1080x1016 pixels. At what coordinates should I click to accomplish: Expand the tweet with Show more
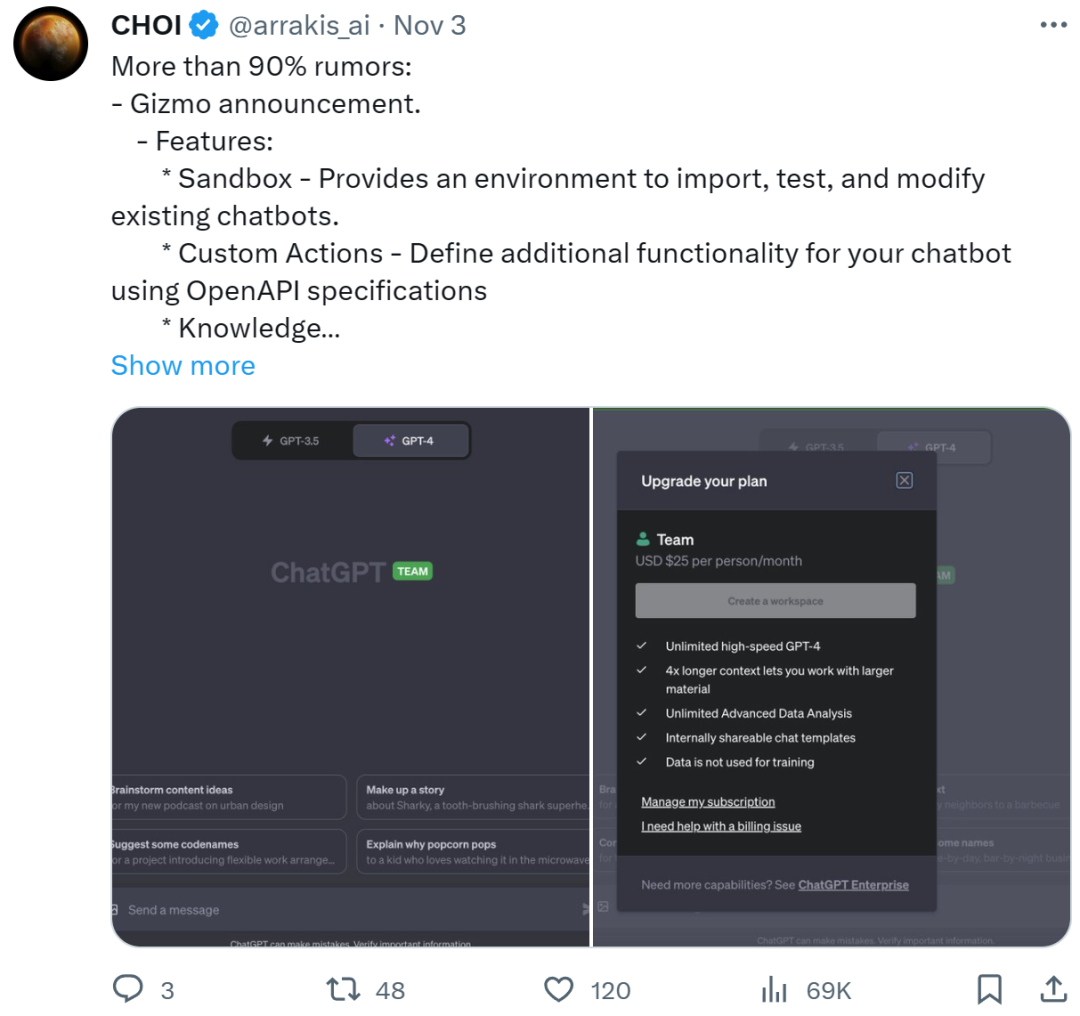(x=183, y=365)
